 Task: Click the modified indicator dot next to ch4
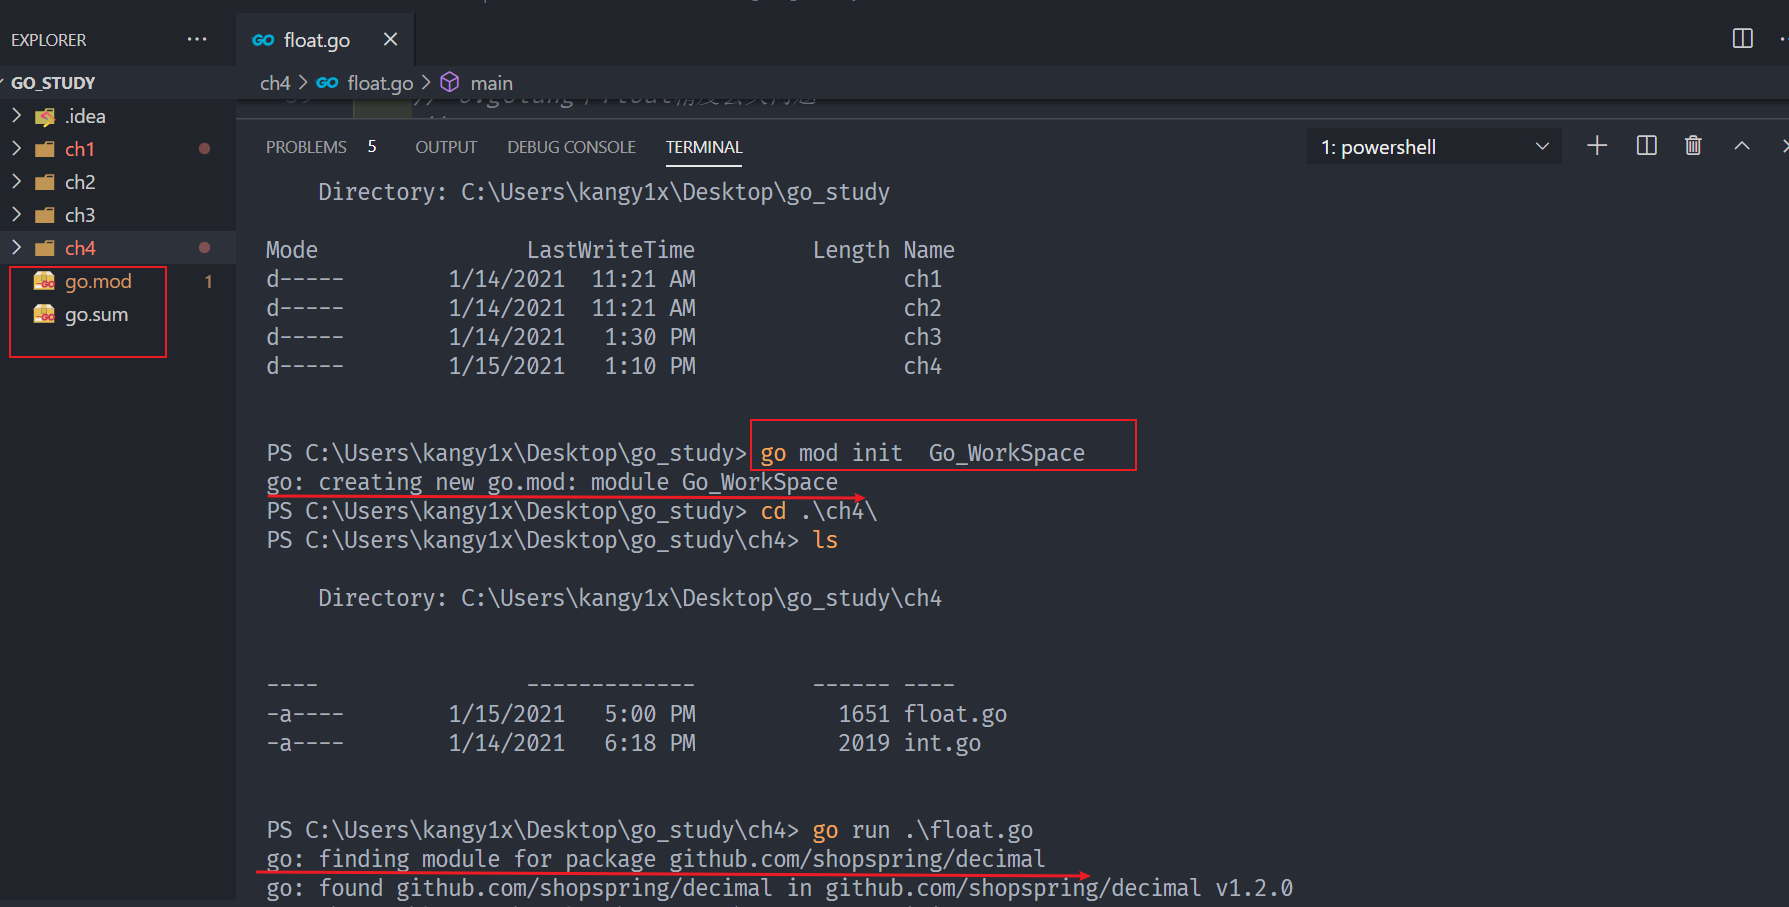pyautogui.click(x=204, y=247)
